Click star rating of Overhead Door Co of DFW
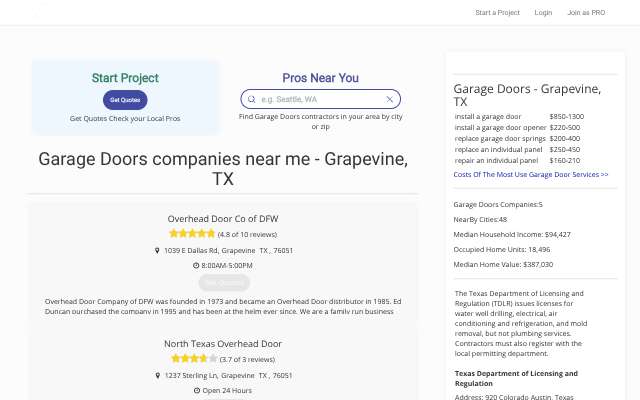The height and width of the screenshot is (400, 640). (192, 233)
